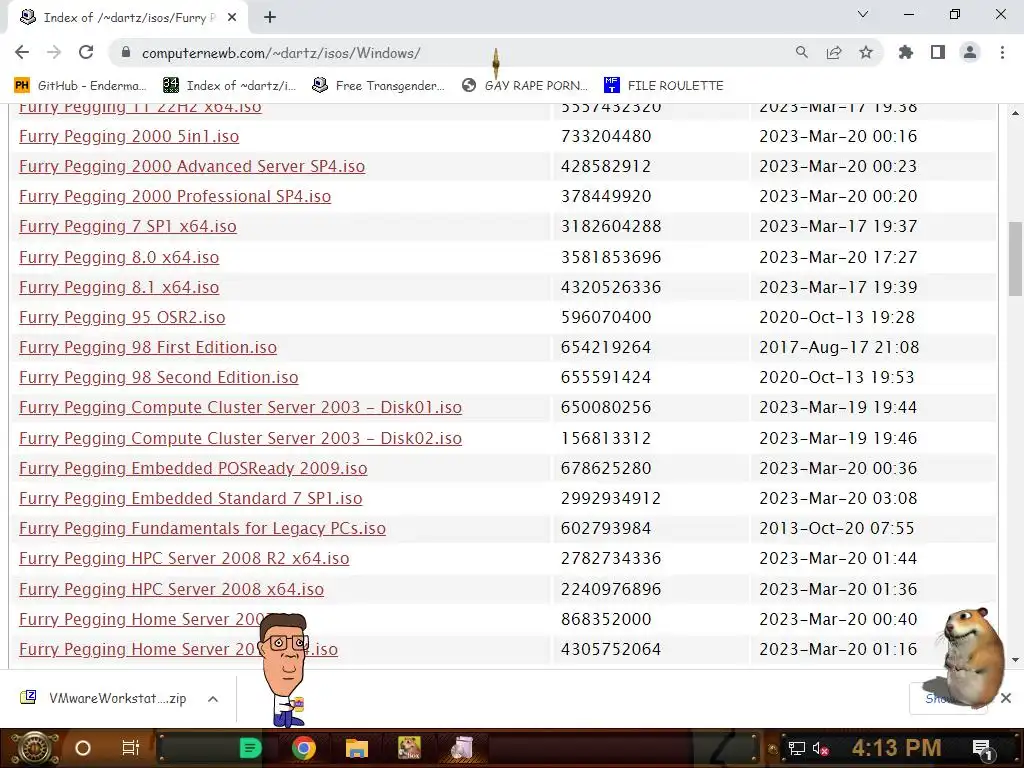This screenshot has height=768, width=1024.
Task: View site security lock information
Action: pos(126,53)
